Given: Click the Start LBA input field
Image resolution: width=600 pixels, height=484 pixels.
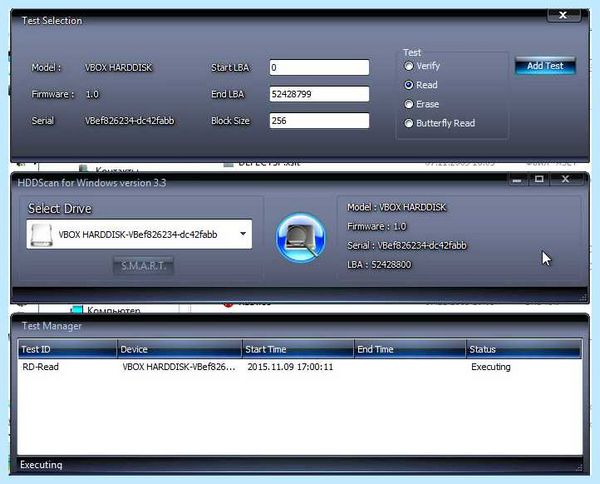Looking at the screenshot, I should [320, 67].
